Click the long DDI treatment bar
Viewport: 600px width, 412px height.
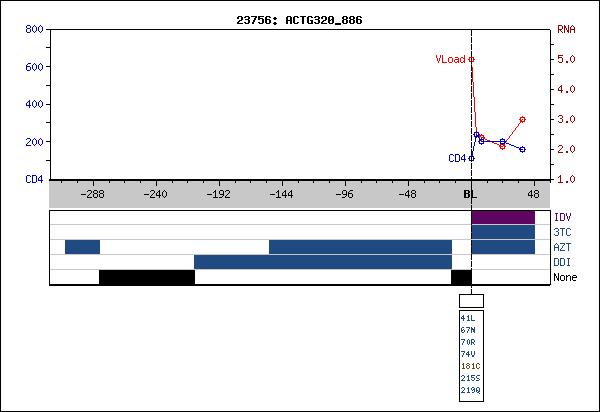pos(322,262)
